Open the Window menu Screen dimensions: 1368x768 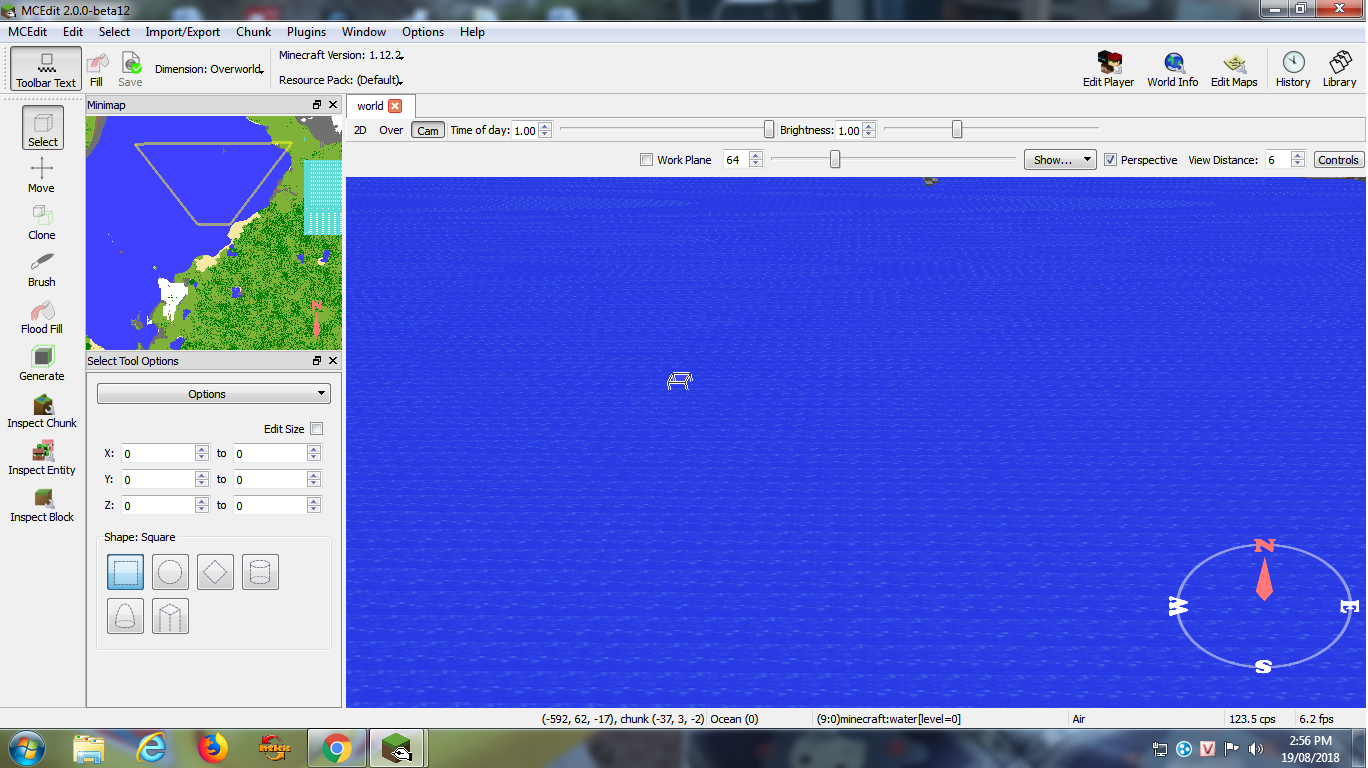click(364, 32)
